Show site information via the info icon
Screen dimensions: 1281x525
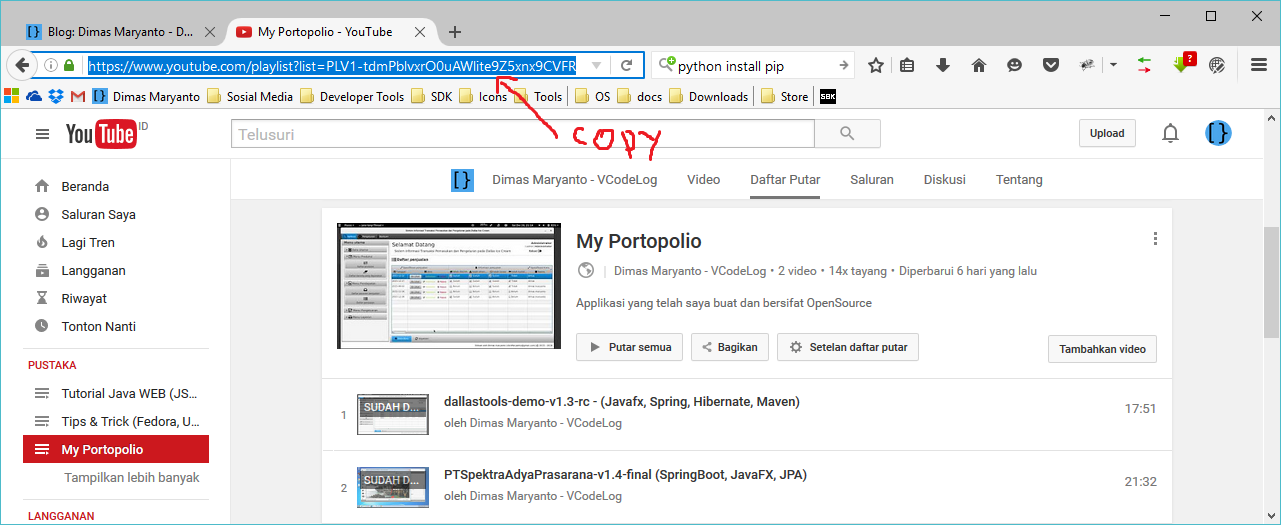tap(50, 66)
